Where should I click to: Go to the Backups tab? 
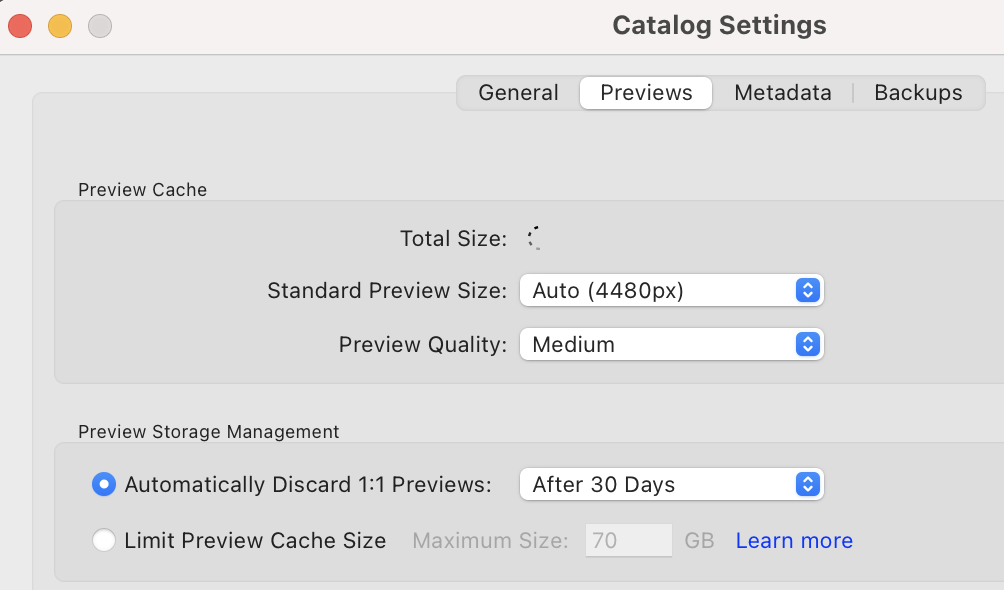pyautogui.click(x=918, y=93)
